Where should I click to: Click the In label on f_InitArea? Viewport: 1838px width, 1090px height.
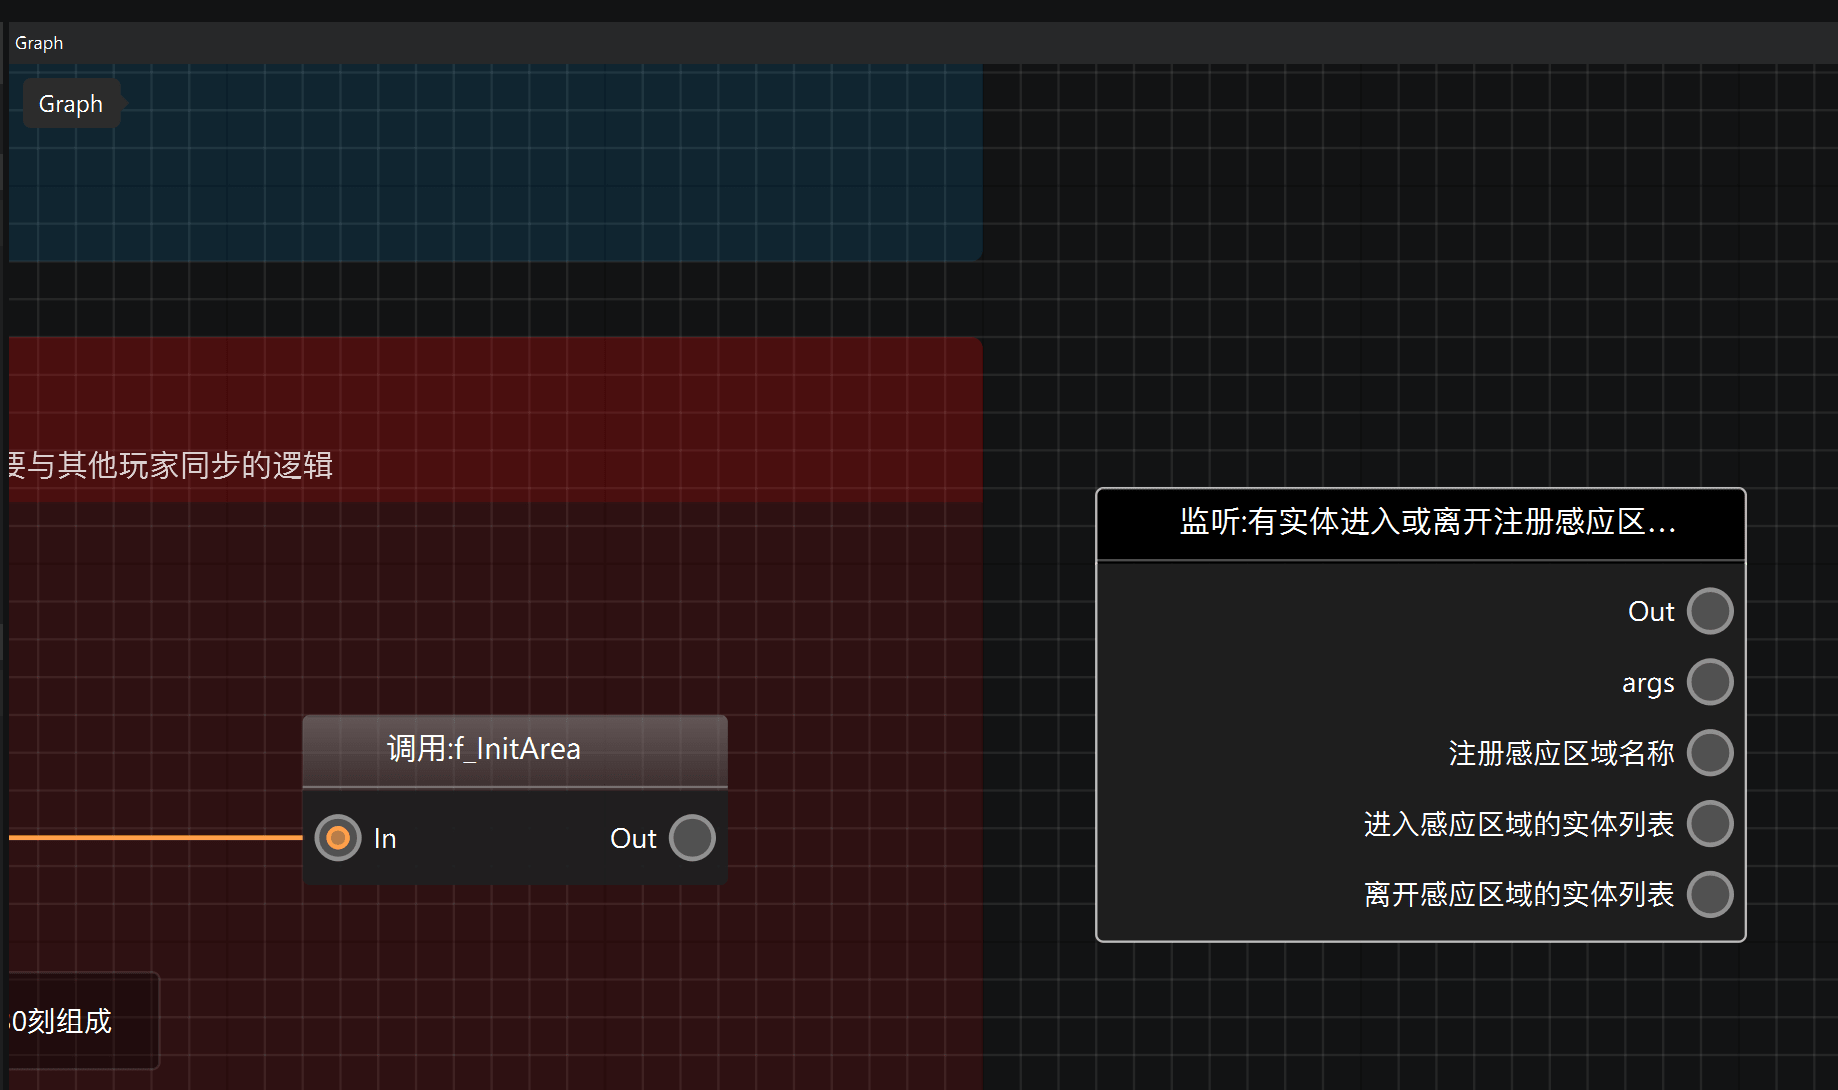[x=385, y=838]
